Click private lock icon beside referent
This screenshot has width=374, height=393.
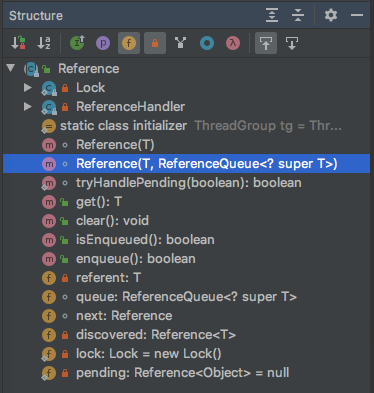tap(65, 278)
